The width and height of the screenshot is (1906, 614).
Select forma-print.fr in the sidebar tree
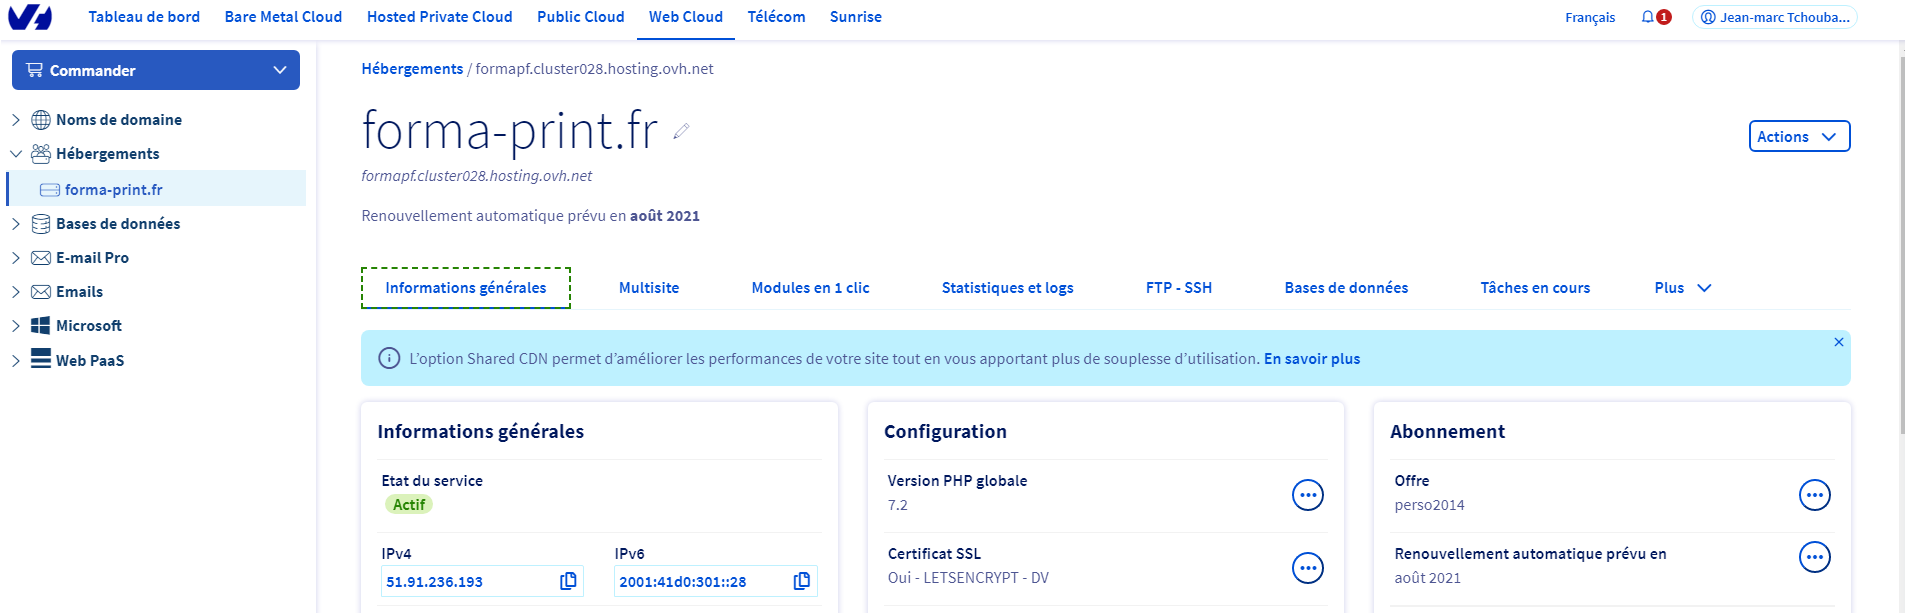(x=113, y=189)
